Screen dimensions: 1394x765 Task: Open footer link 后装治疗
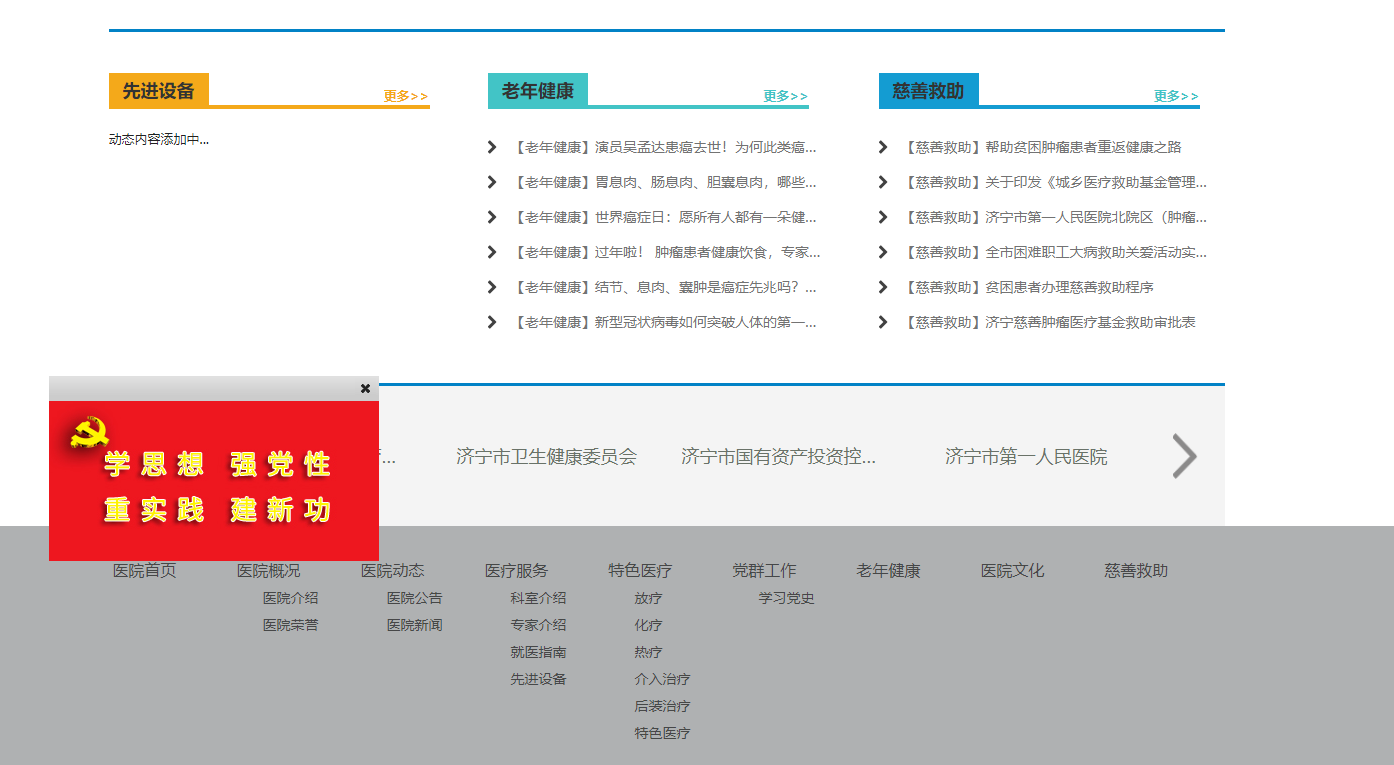click(662, 706)
